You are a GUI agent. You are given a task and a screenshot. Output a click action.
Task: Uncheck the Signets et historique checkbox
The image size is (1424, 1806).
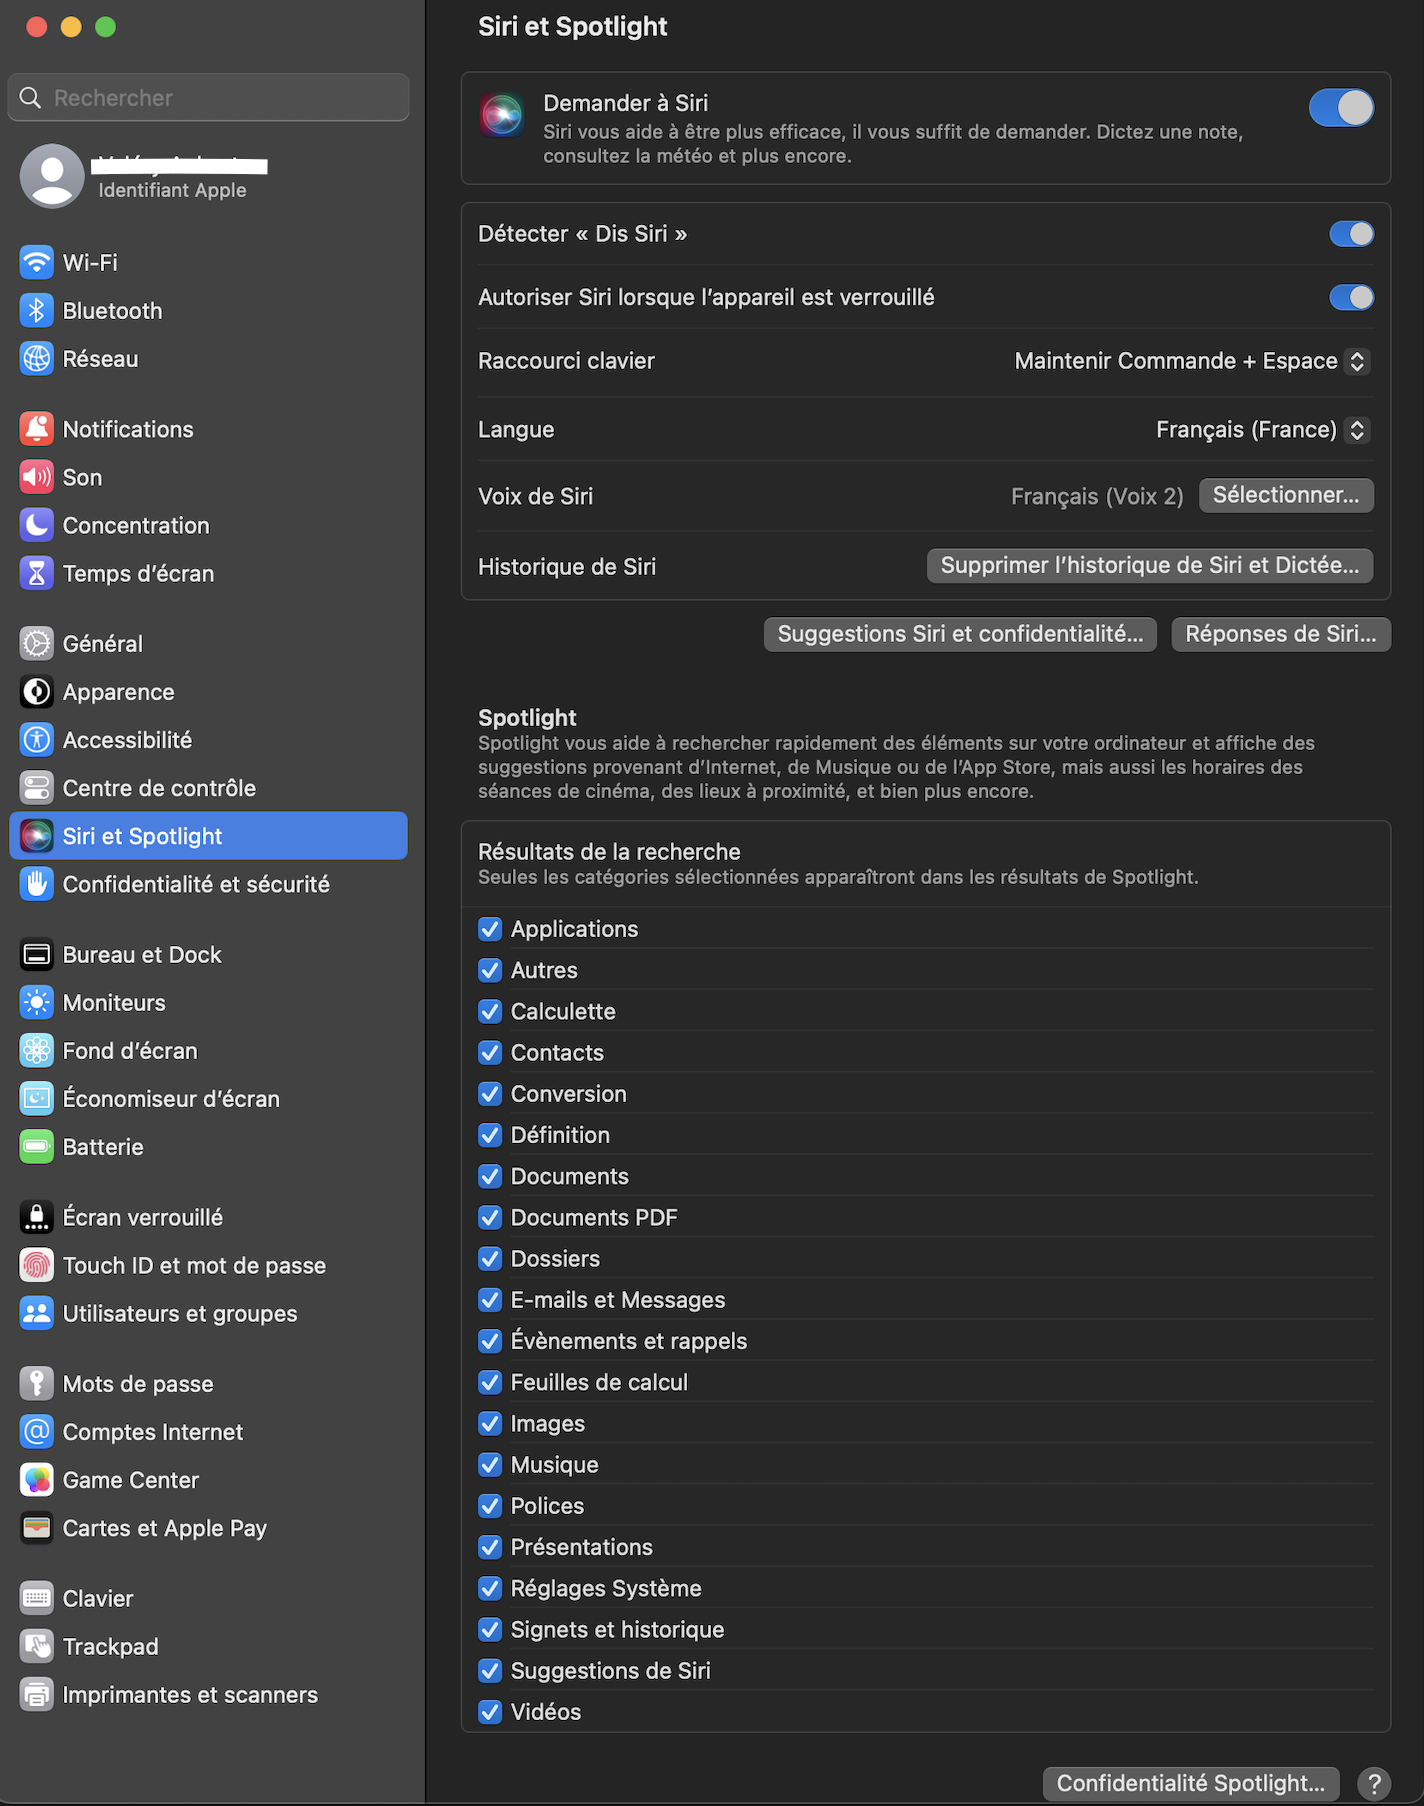click(490, 1630)
